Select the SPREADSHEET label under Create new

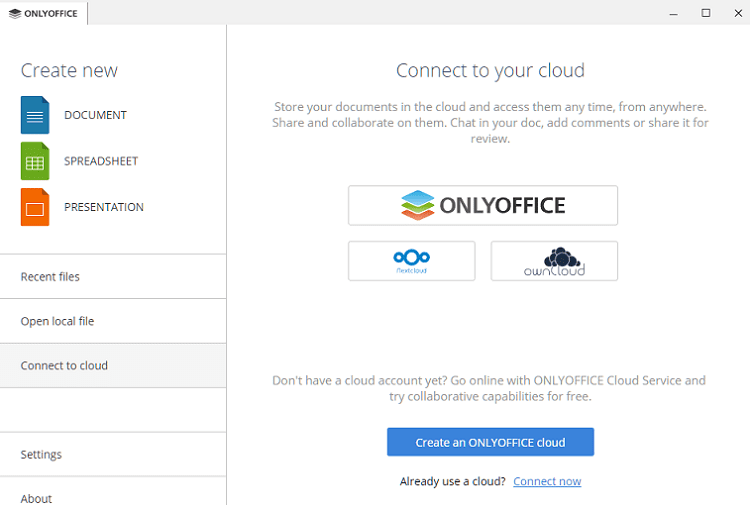tap(101, 161)
